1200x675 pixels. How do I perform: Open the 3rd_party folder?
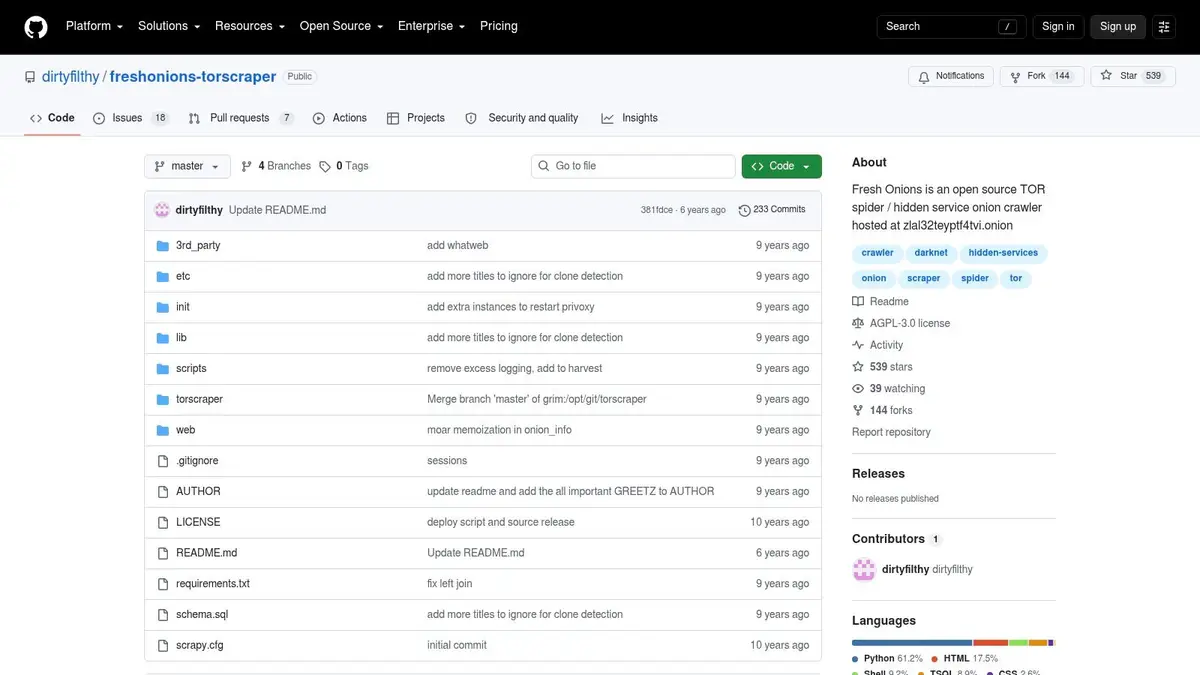(x=198, y=245)
